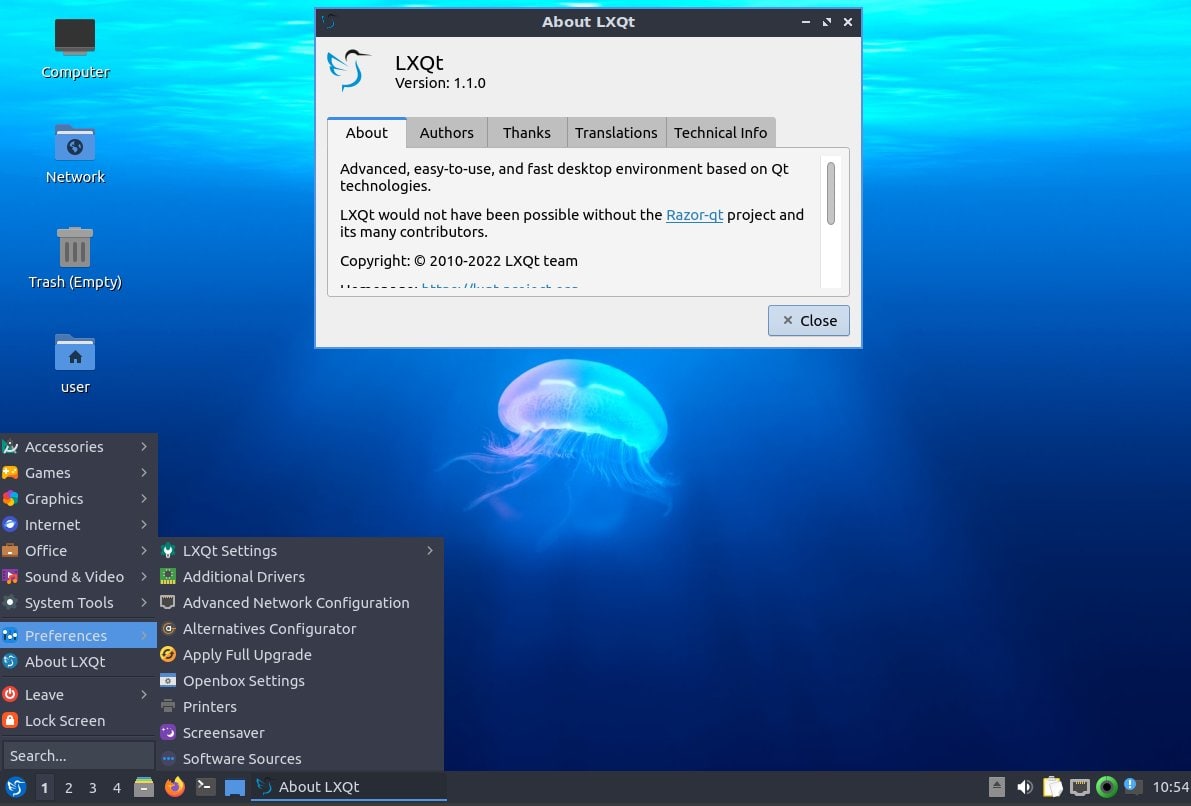The image size is (1191, 806).
Task: Expand the System Tools menu category
Action: coord(78,602)
